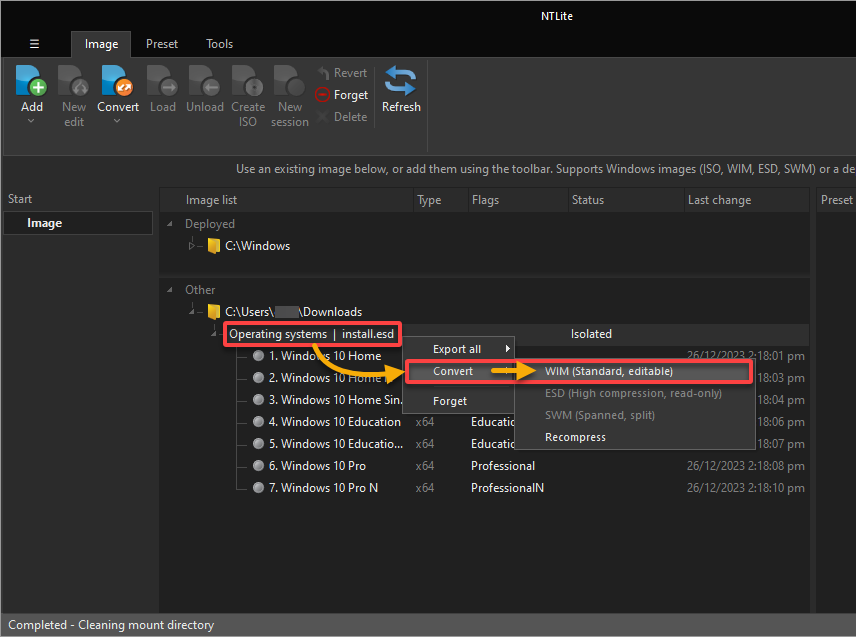Click the disc icon for Windows 10 Pro
Image resolution: width=856 pixels, height=637 pixels.
click(x=259, y=466)
